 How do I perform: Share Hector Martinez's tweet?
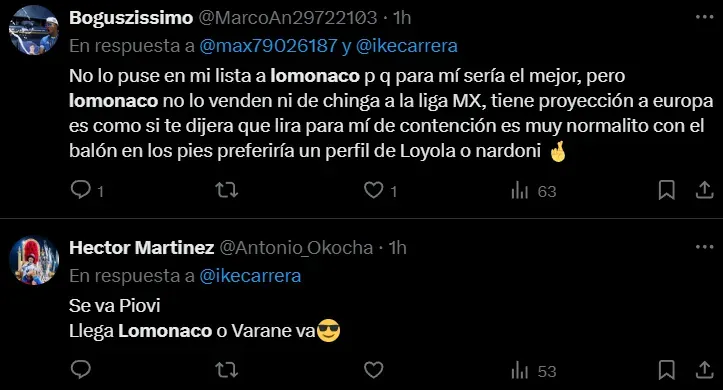tap(704, 370)
